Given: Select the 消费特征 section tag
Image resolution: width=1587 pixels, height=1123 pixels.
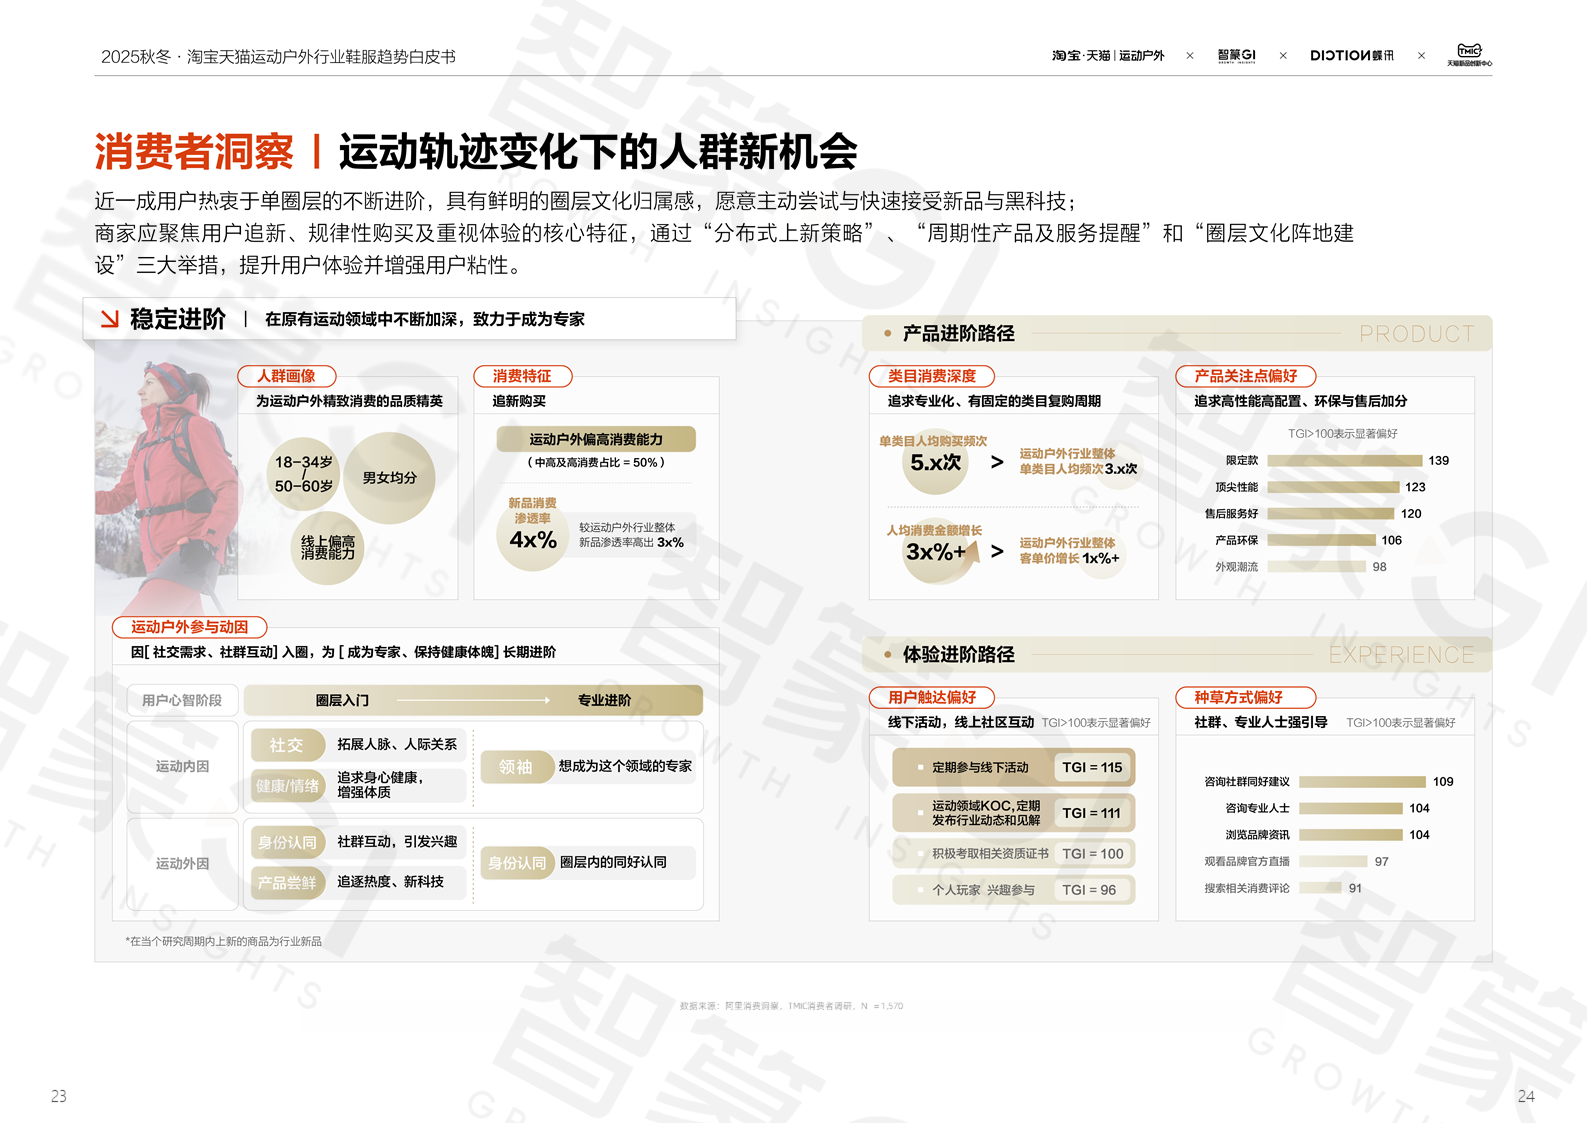Looking at the screenshot, I should 522,376.
